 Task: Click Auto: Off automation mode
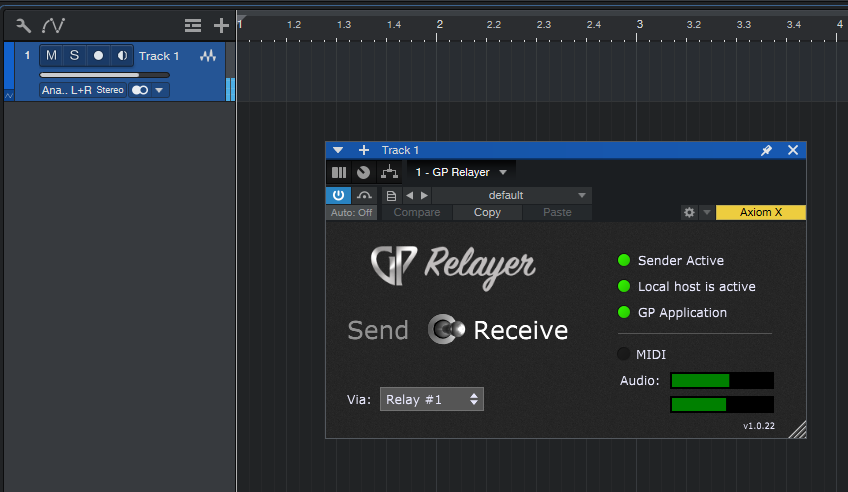tap(352, 213)
